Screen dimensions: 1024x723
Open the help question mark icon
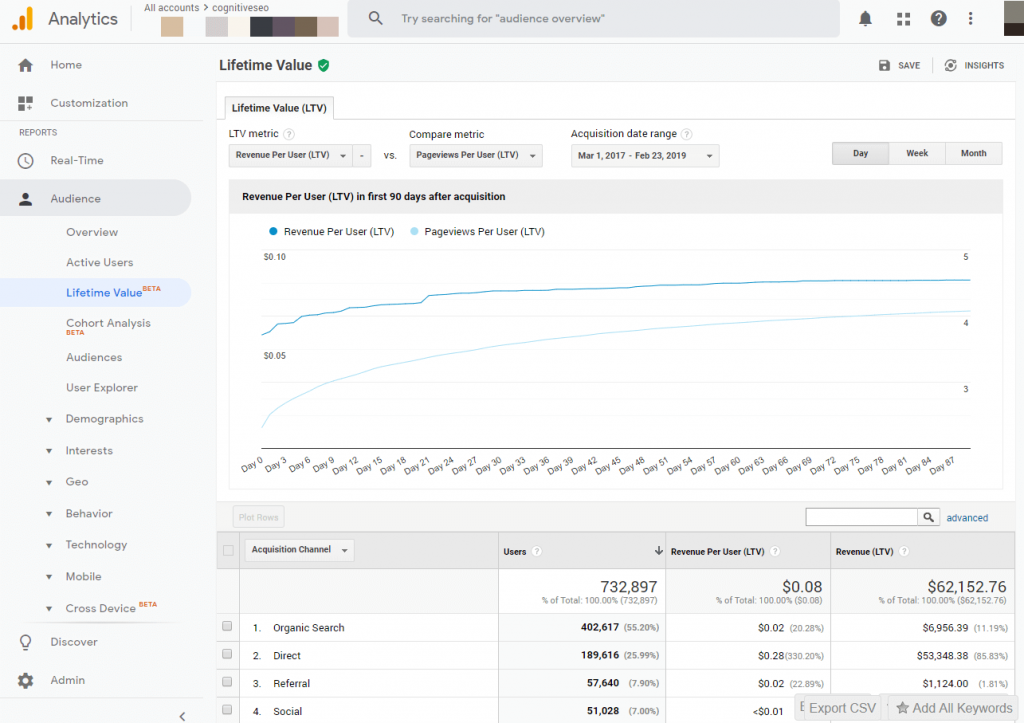click(x=938, y=19)
